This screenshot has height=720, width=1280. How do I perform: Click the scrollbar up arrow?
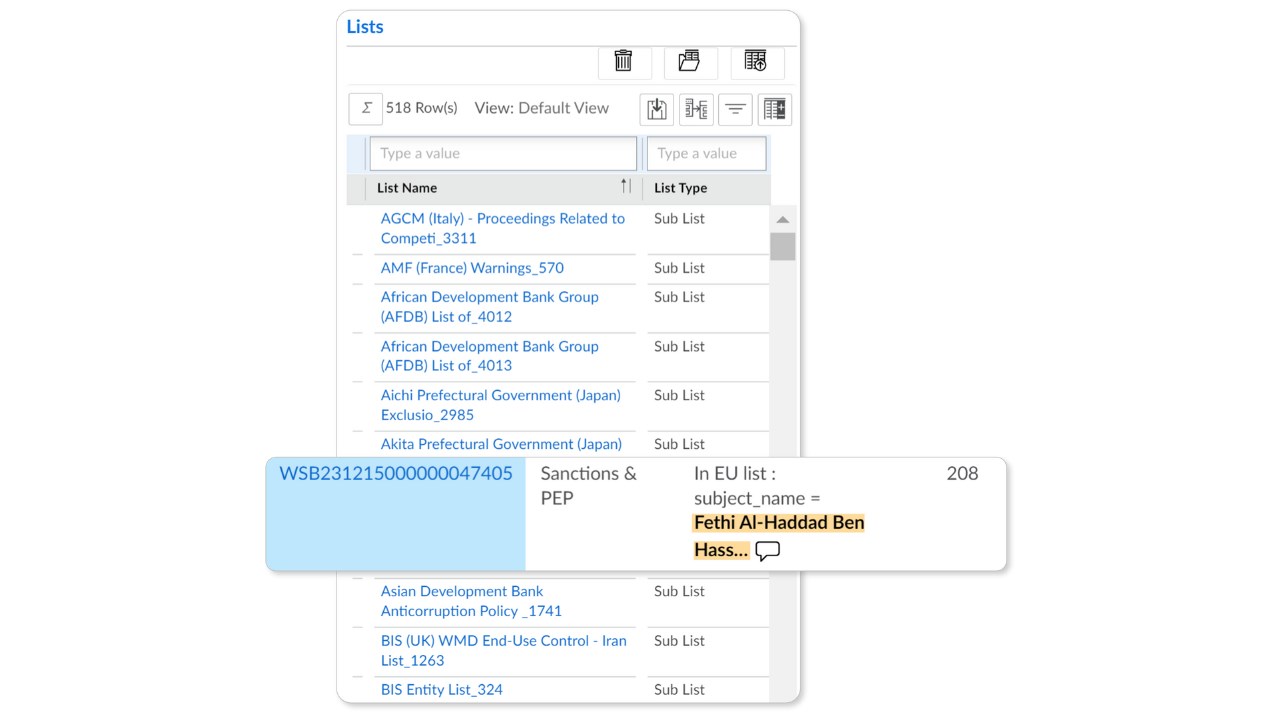click(x=783, y=220)
